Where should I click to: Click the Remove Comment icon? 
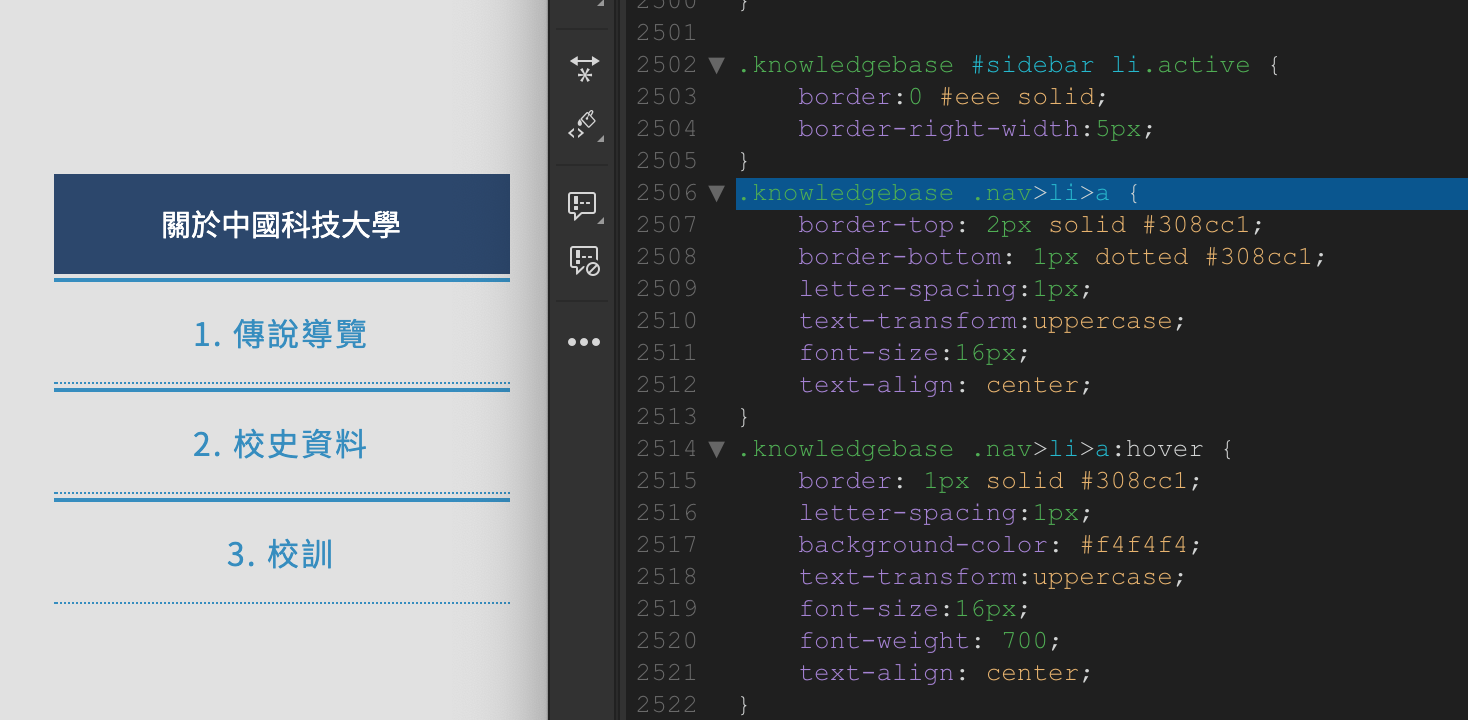pyautogui.click(x=584, y=261)
